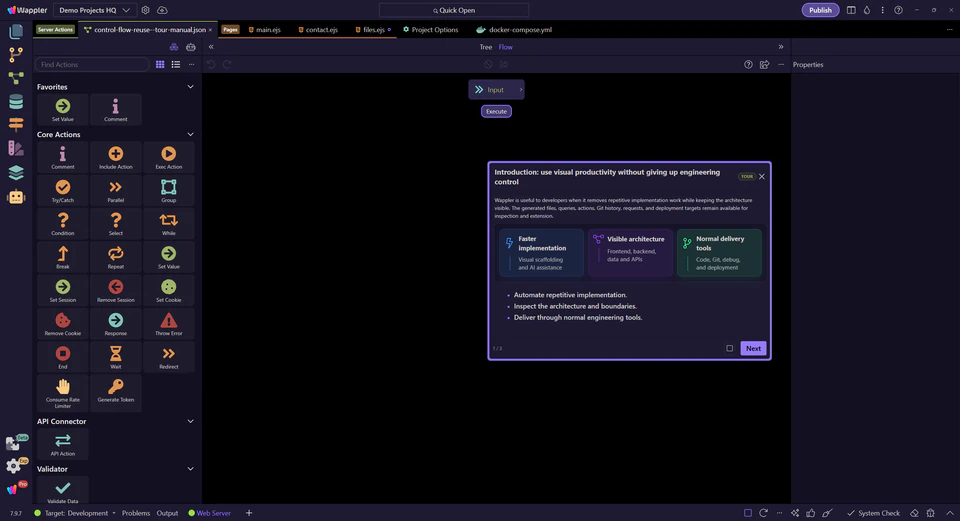Open the Project Options tab
This screenshot has height=521, width=960.
point(430,29)
